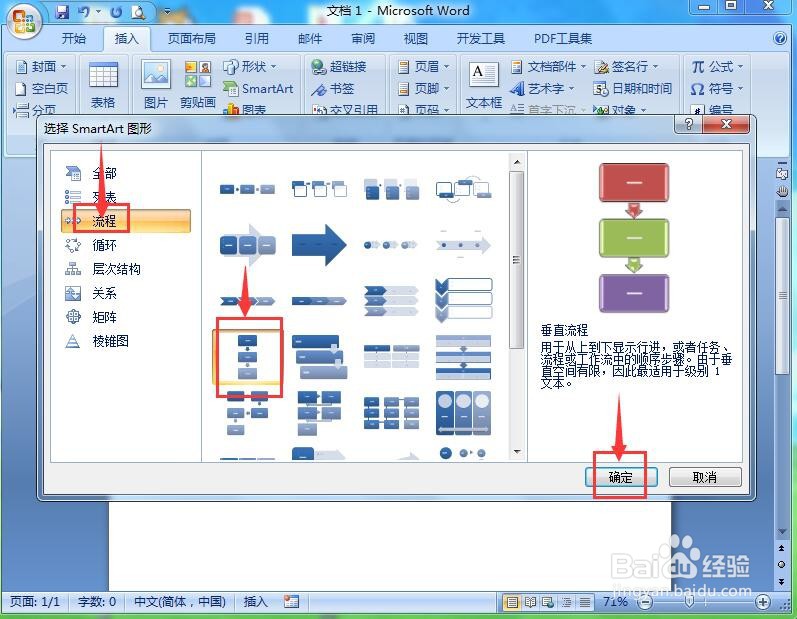This screenshot has width=797, height=619.
Task: Choose the basic process SmartArt thumbnail
Action: tap(248, 190)
